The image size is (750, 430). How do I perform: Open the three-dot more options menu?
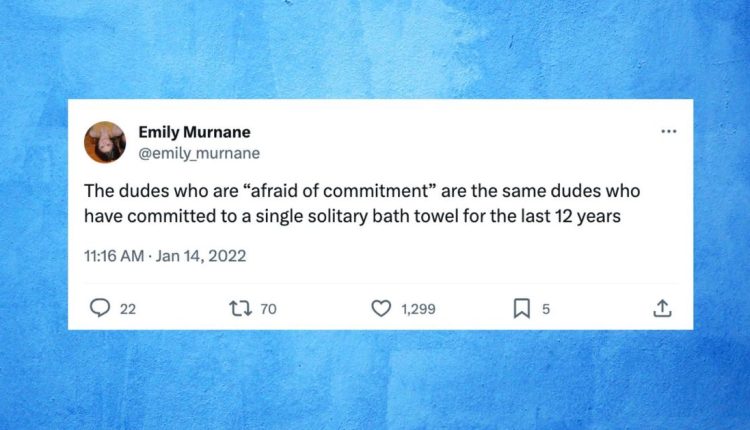coord(669,131)
